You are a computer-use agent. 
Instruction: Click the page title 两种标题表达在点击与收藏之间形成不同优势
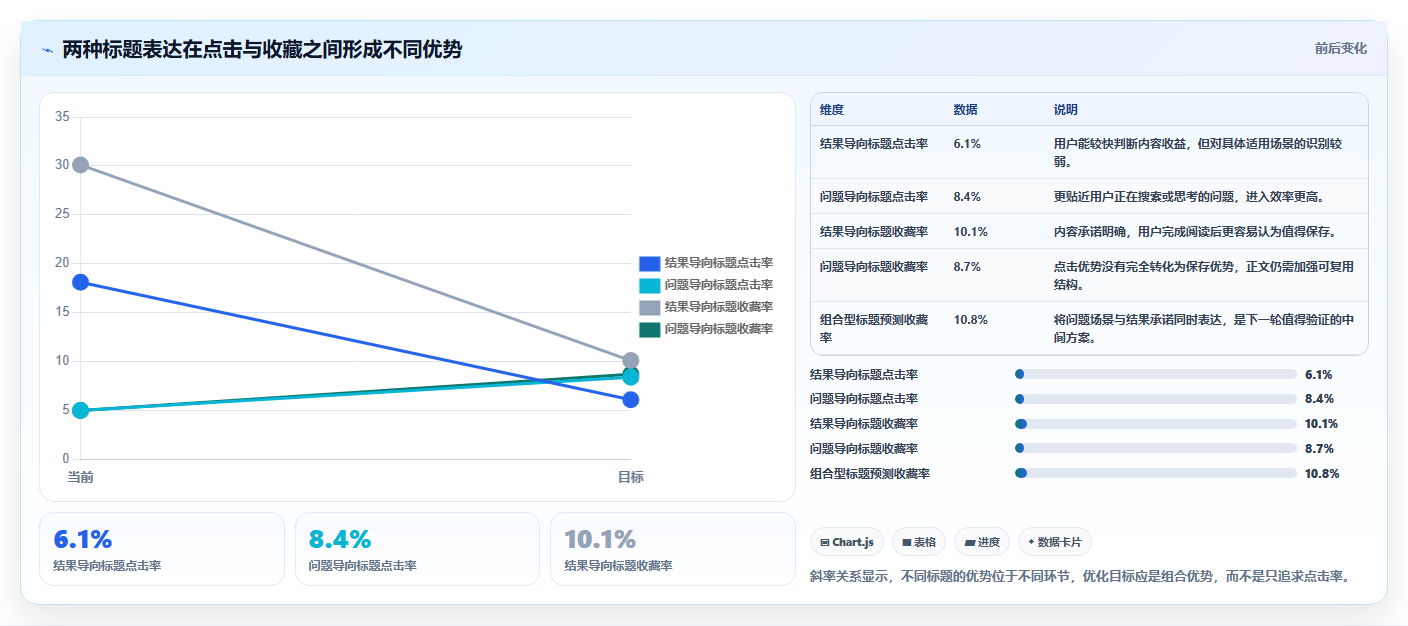[262, 49]
